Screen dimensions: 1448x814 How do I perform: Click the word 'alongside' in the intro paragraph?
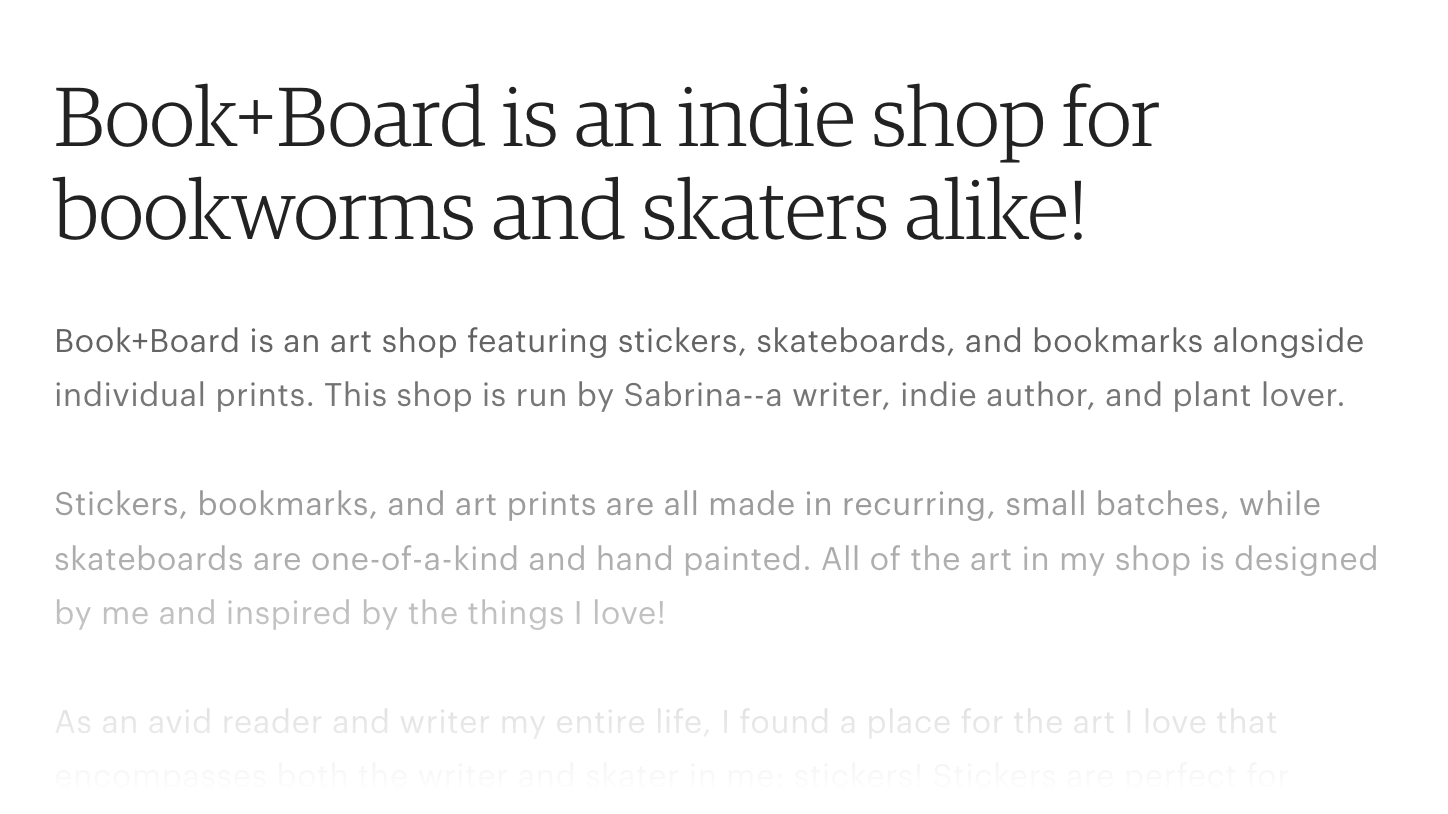pos(1288,341)
